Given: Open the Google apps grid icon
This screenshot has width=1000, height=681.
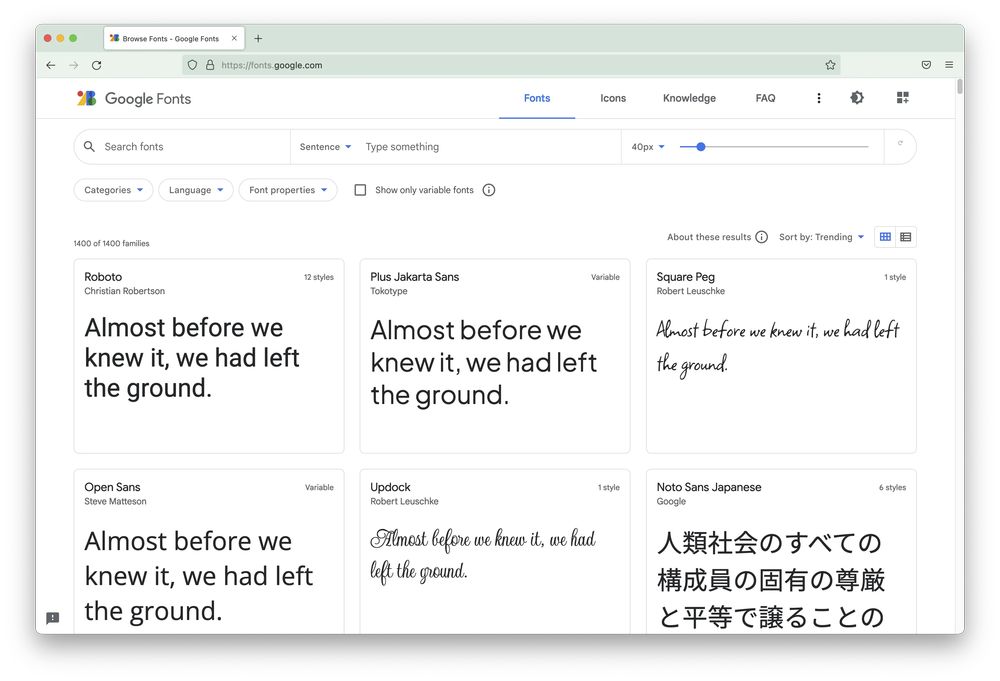Looking at the screenshot, I should tap(901, 98).
